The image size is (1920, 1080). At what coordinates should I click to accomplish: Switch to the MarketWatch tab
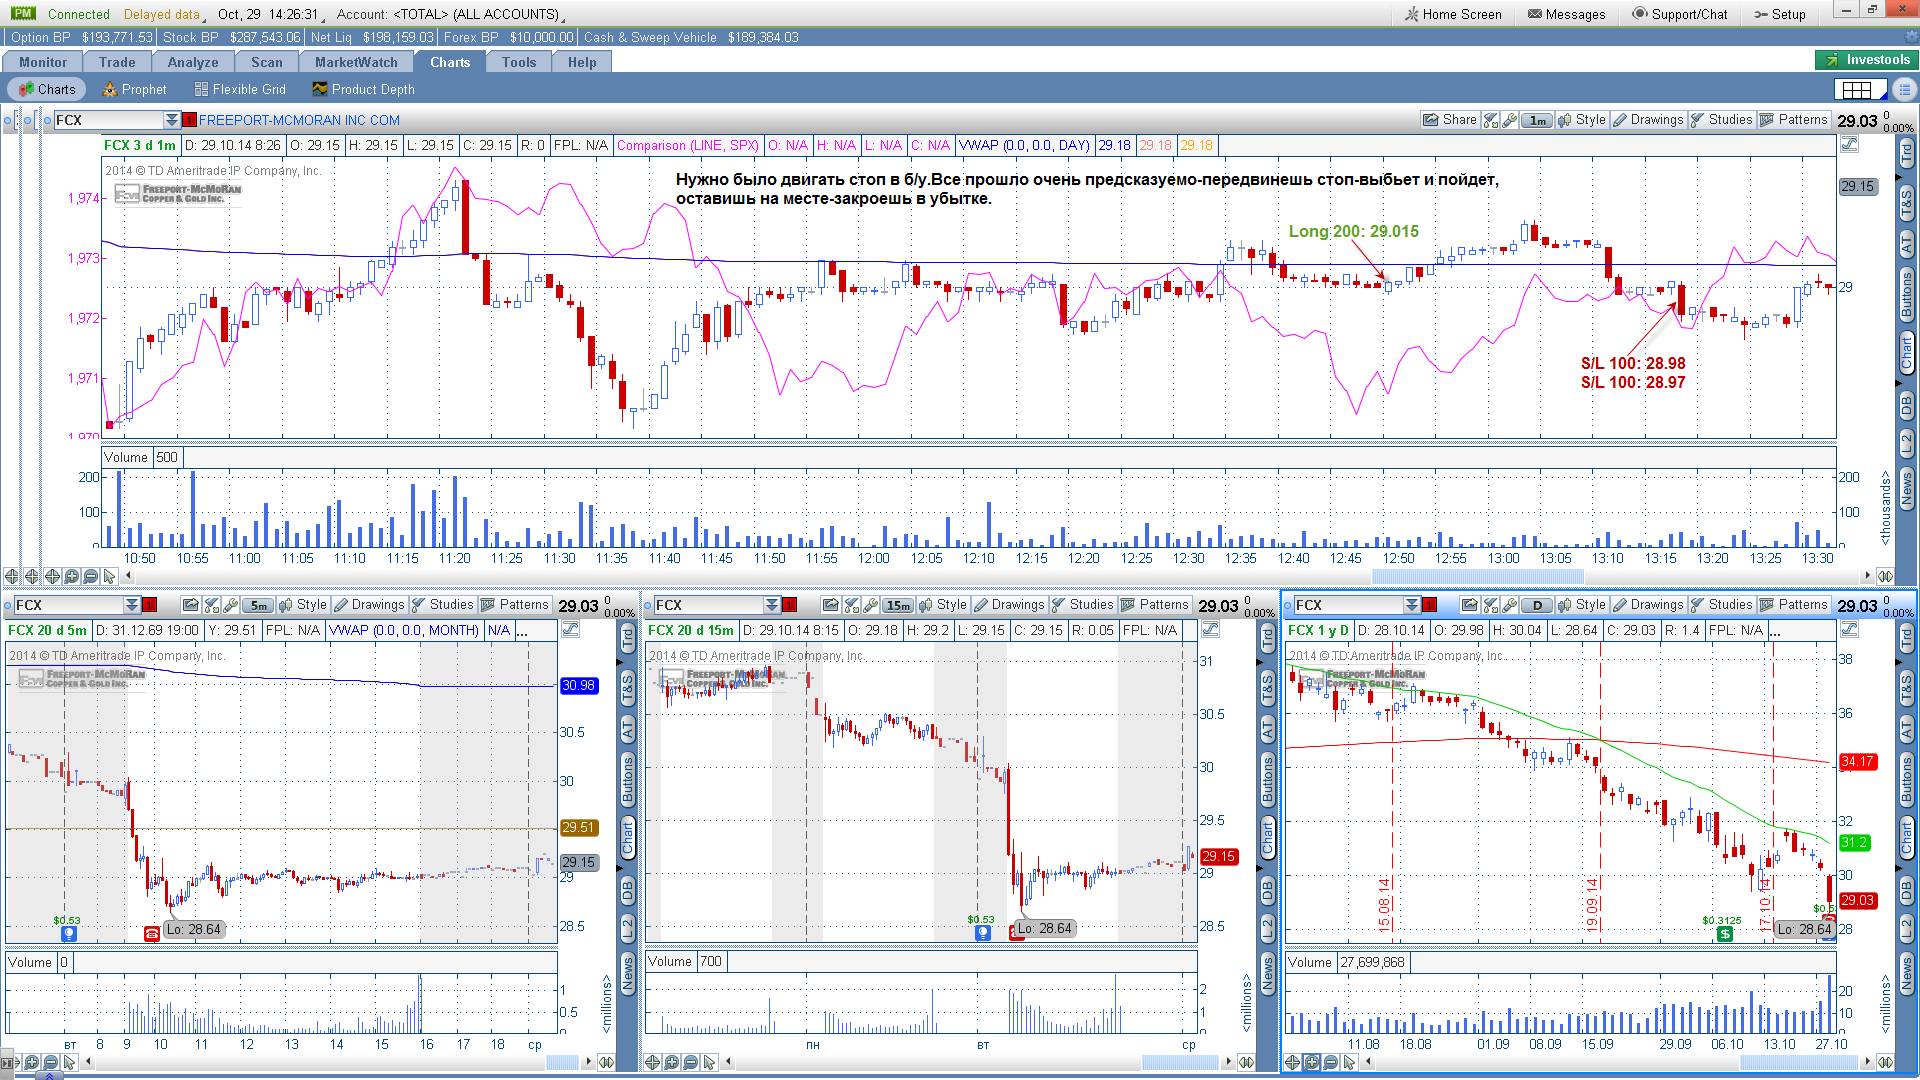click(356, 62)
